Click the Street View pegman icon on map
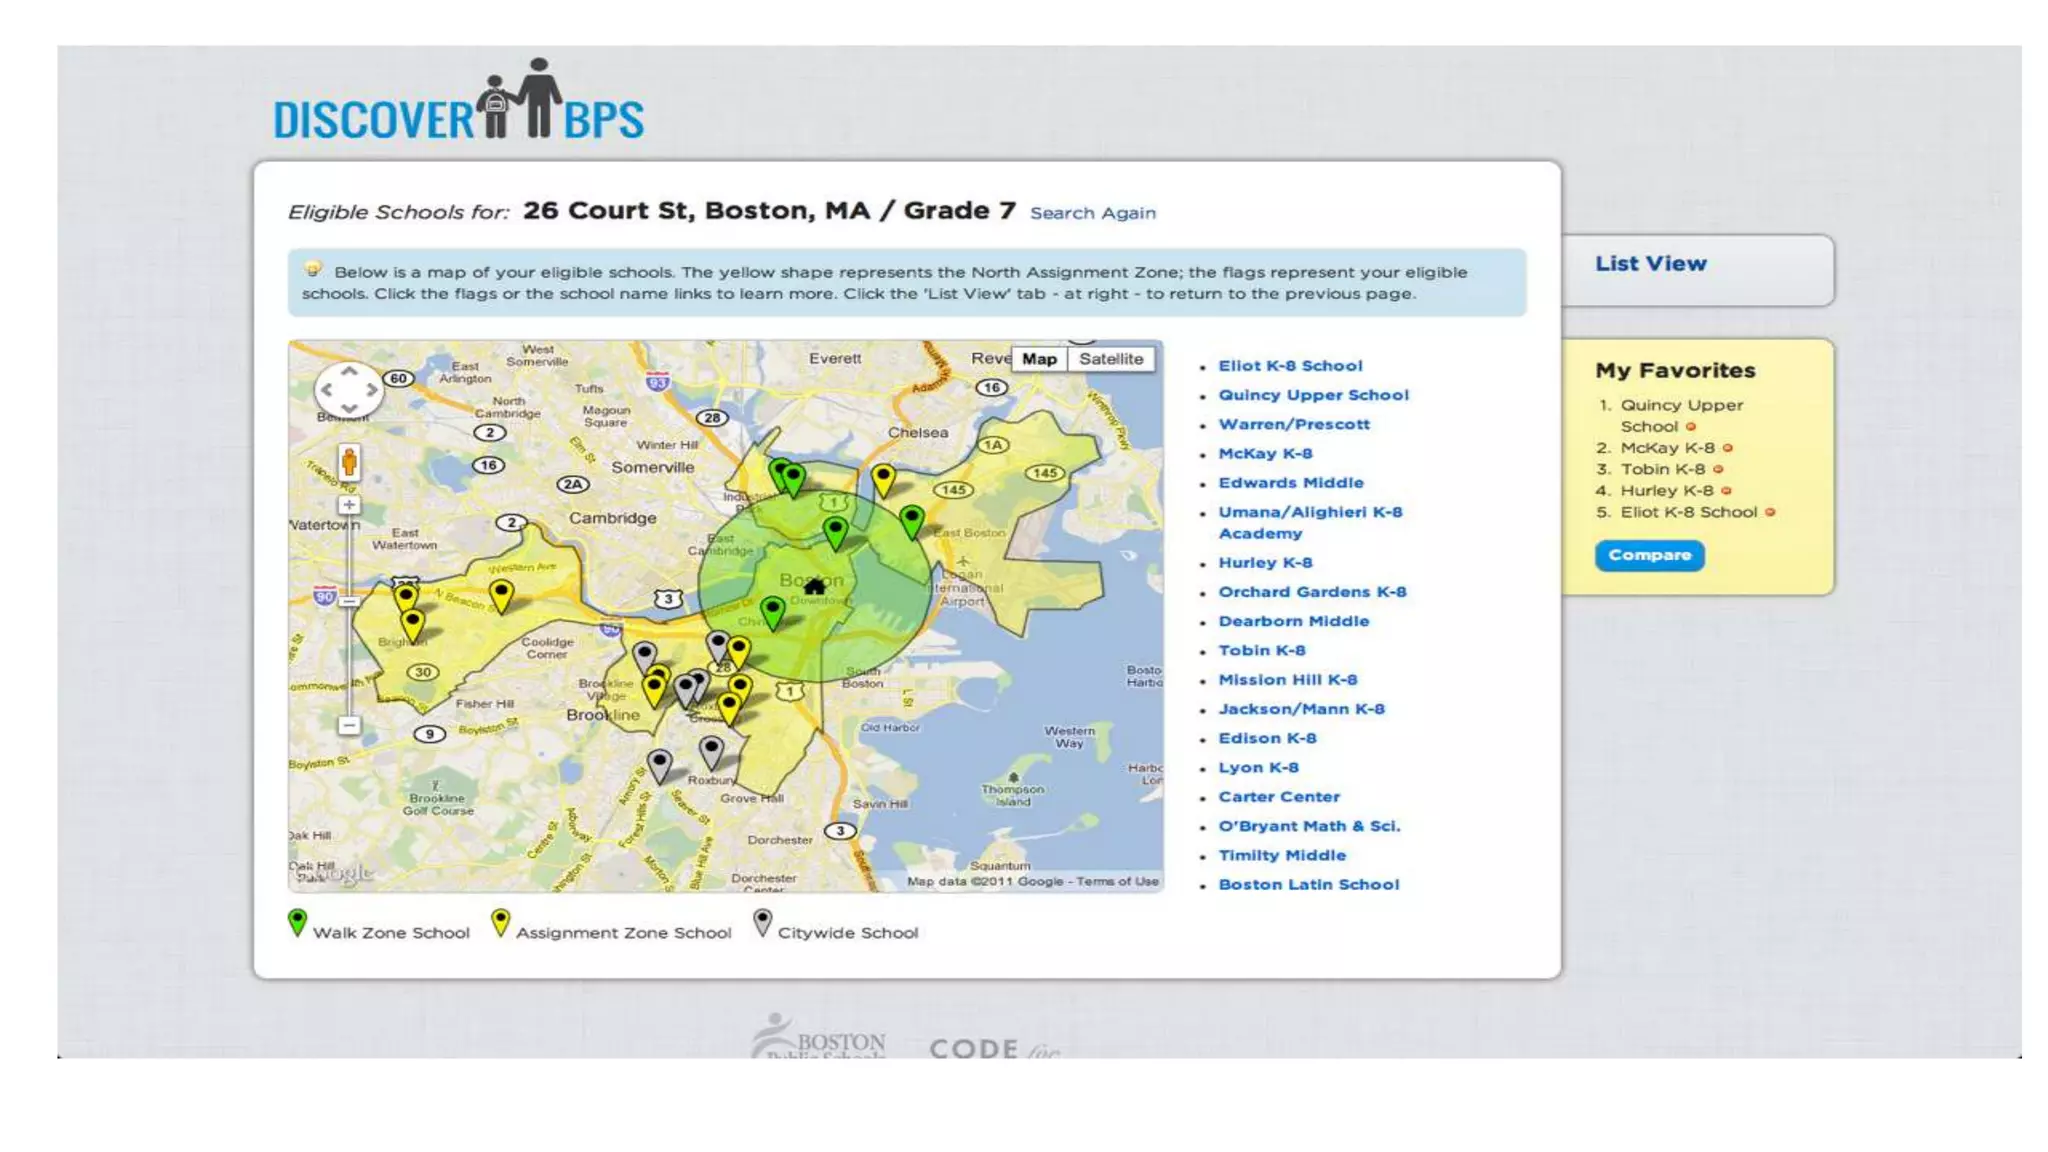Screen dimensions: 2048x1152 [349, 462]
